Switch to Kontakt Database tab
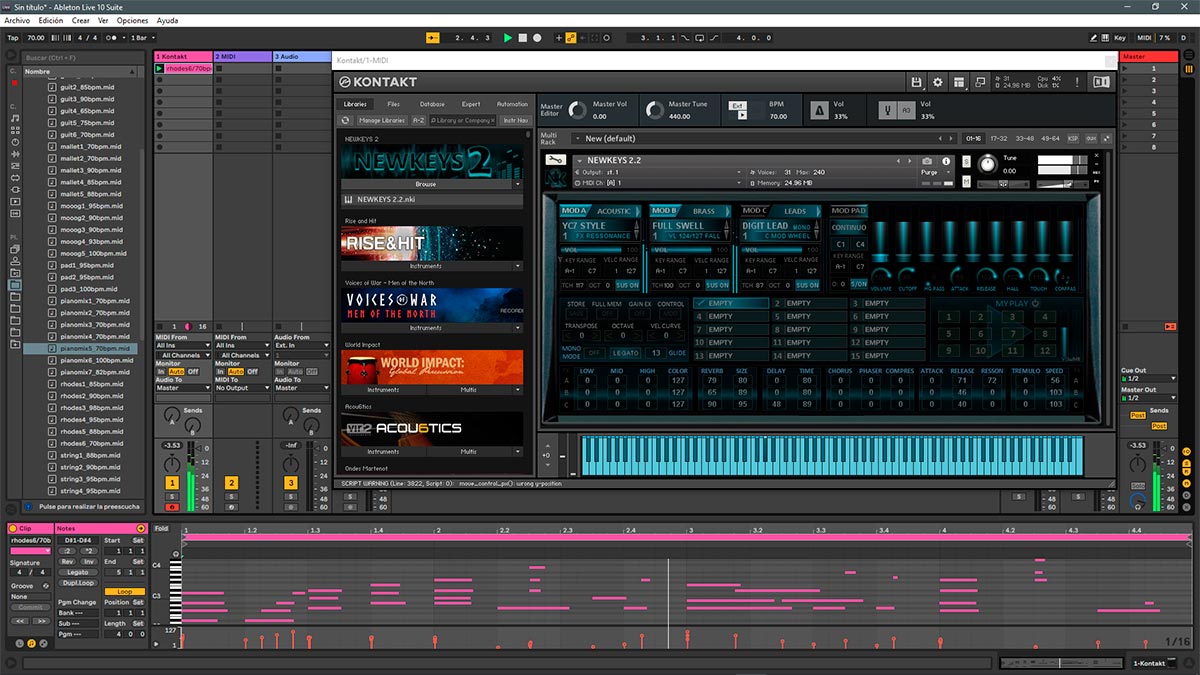 [x=432, y=104]
